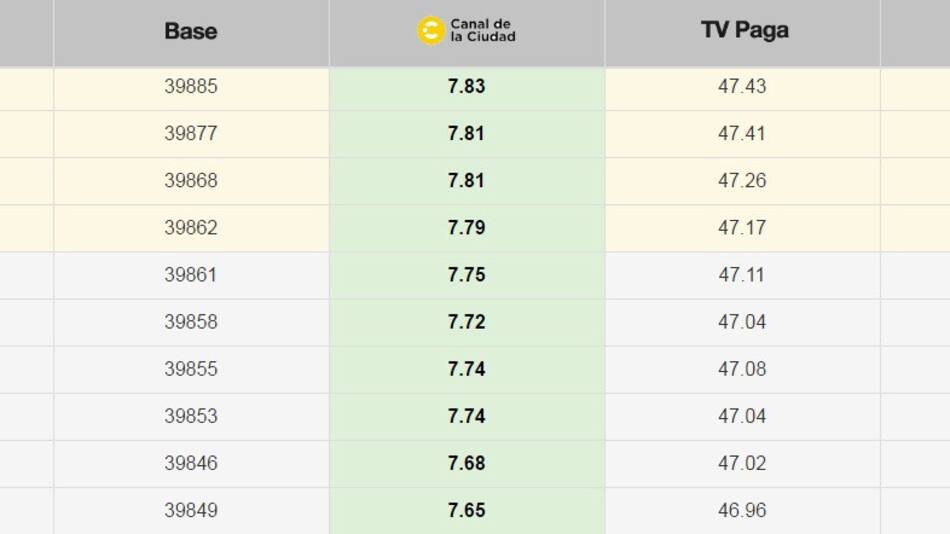Screen dimensions: 950x534
Task: Select the Base column header
Action: [191, 31]
